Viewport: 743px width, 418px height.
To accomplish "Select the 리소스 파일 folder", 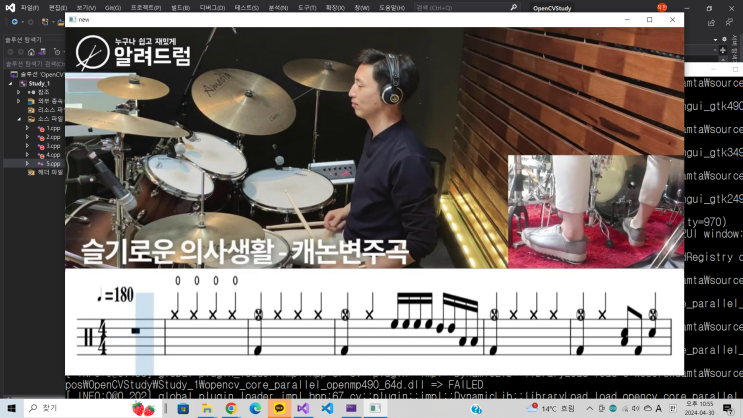I will point(45,110).
